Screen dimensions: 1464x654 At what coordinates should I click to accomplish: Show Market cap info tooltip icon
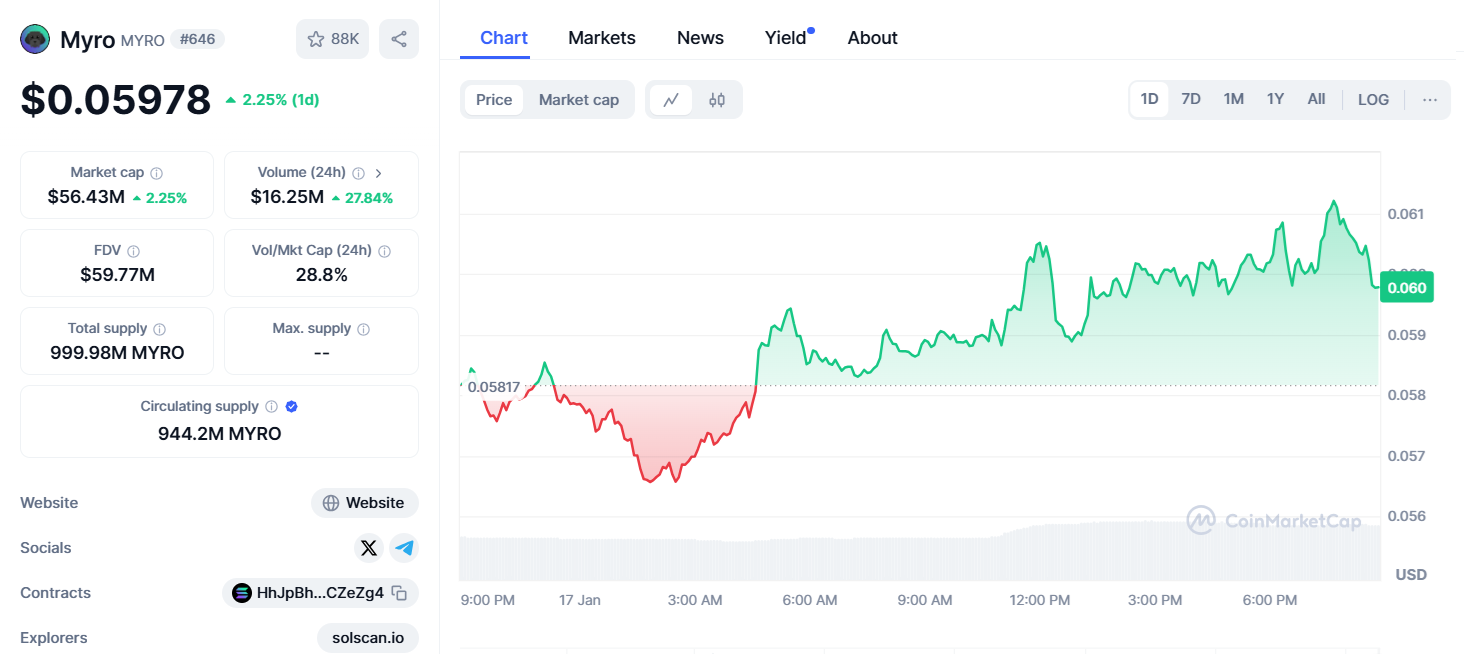(x=157, y=173)
